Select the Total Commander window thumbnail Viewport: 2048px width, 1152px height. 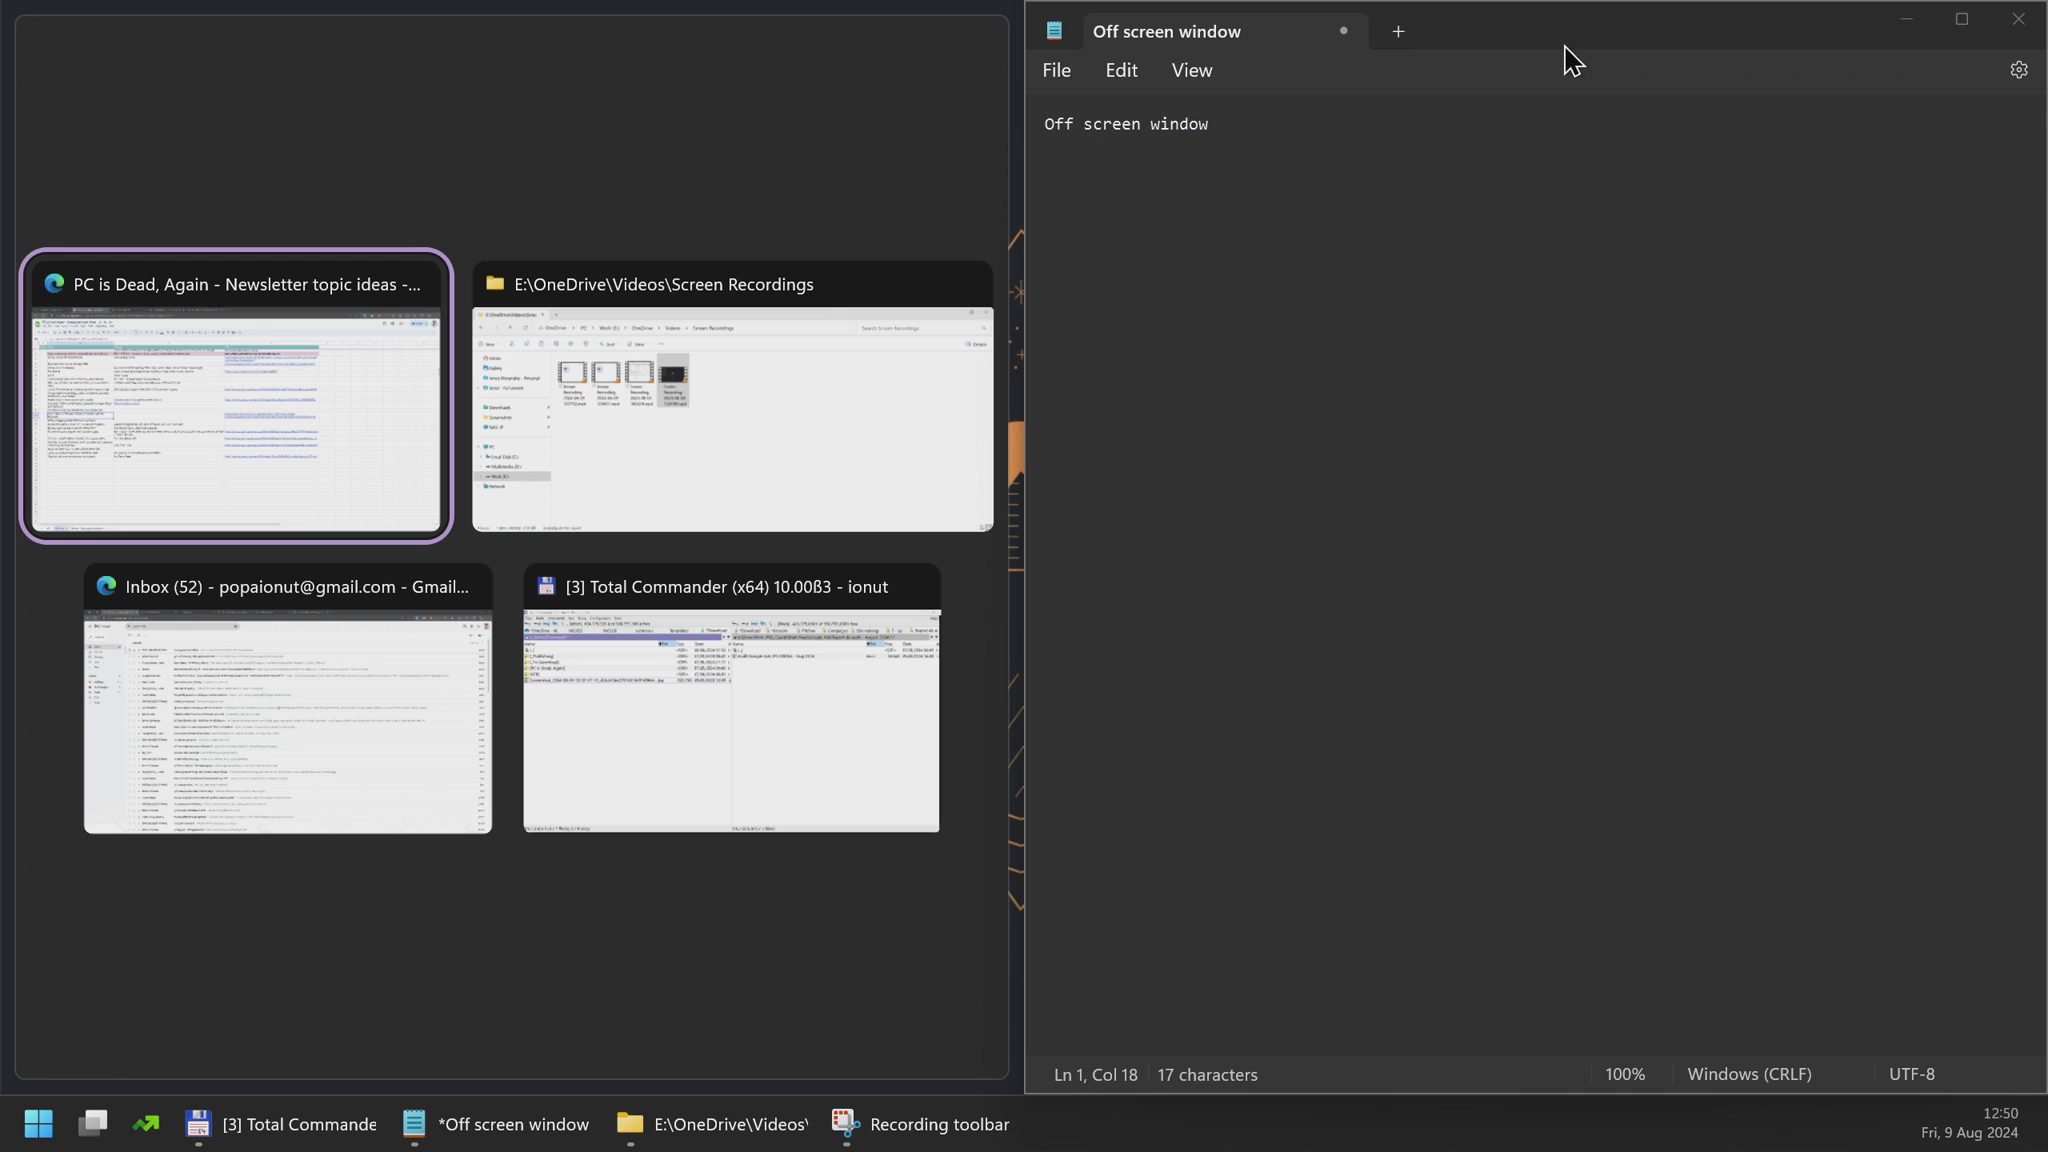click(x=731, y=720)
